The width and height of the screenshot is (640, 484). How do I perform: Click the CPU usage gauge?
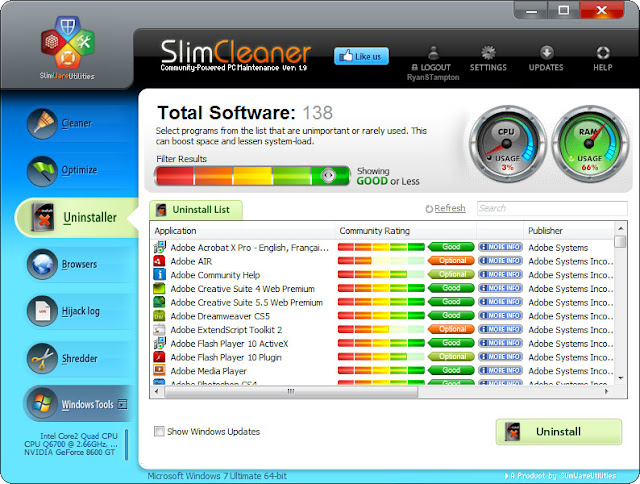tap(507, 144)
